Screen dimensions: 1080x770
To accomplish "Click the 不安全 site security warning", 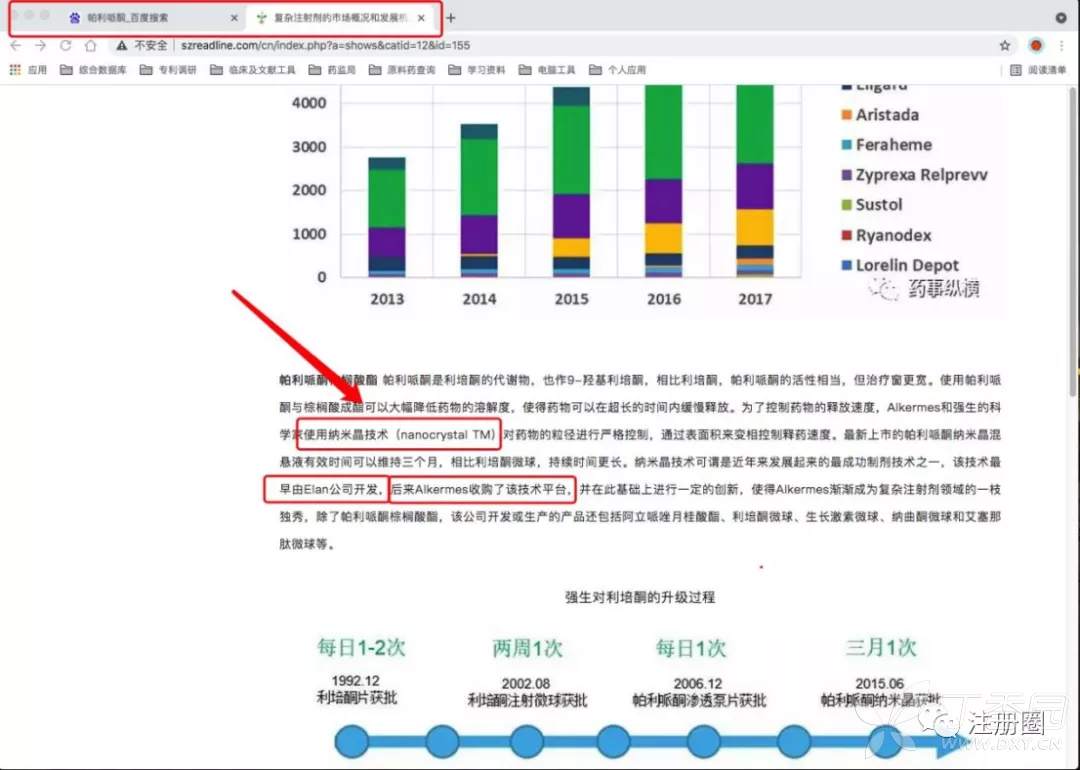I will pyautogui.click(x=143, y=45).
